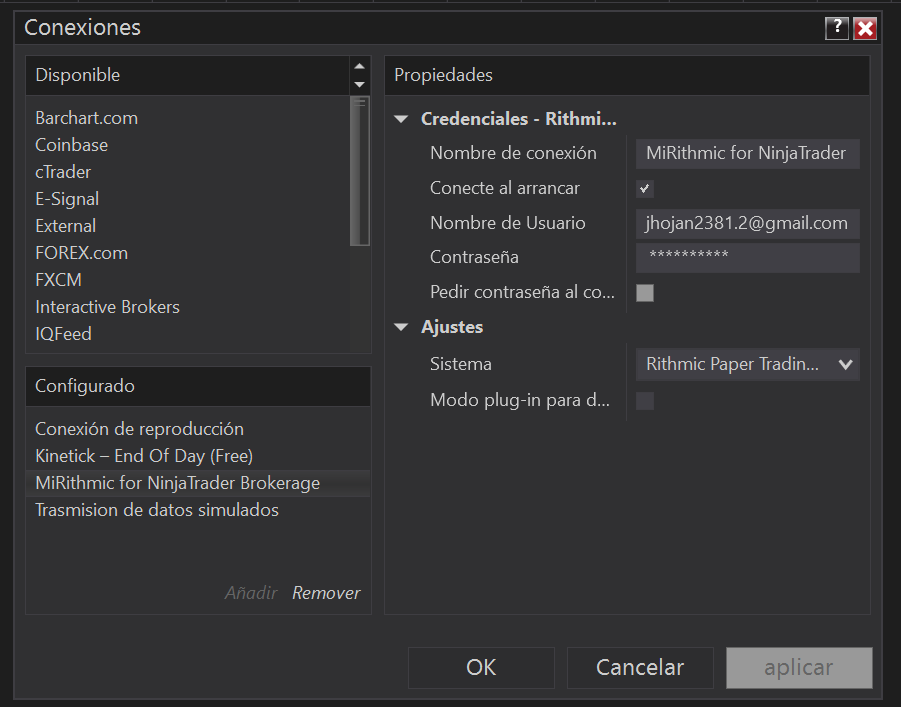Choose Coinbase in Disponible list
The width and height of the screenshot is (901, 707).
coord(72,145)
